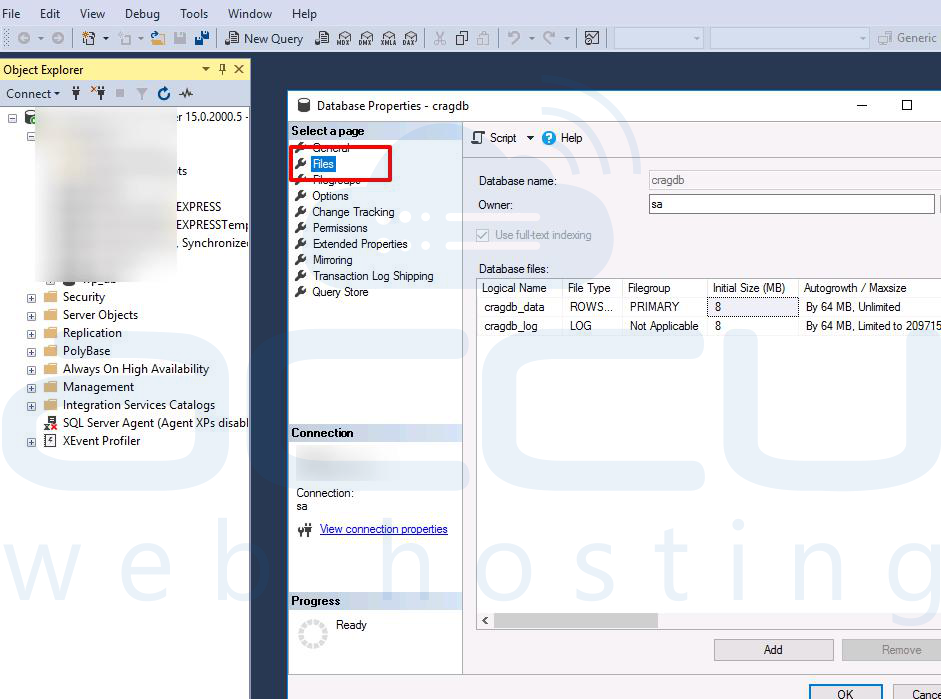
Task: Open a new MDX query window
Action: pos(344,36)
